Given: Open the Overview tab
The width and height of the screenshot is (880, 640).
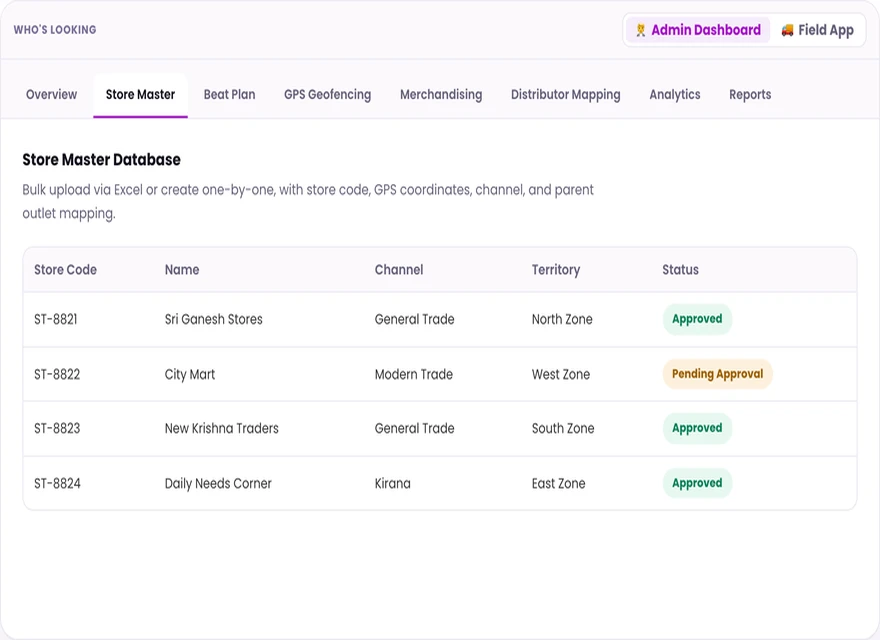Looking at the screenshot, I should (x=52, y=94).
